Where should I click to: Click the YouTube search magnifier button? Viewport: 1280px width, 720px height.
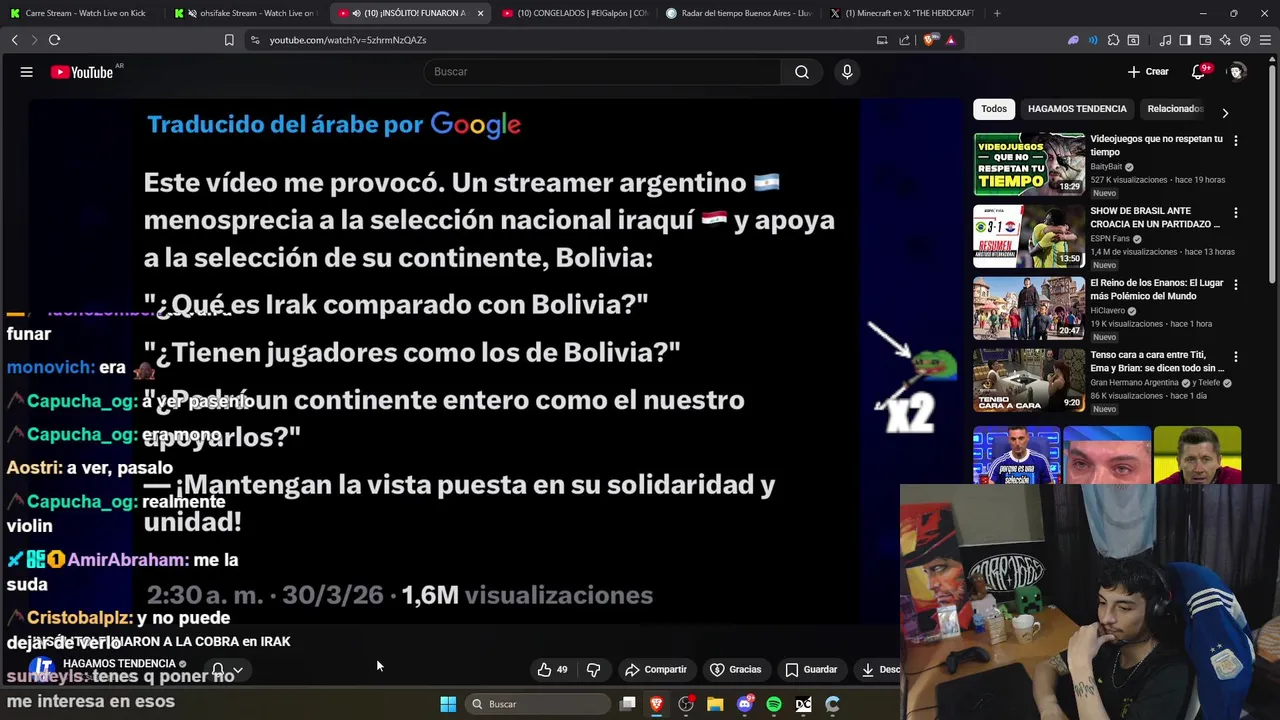tap(802, 72)
